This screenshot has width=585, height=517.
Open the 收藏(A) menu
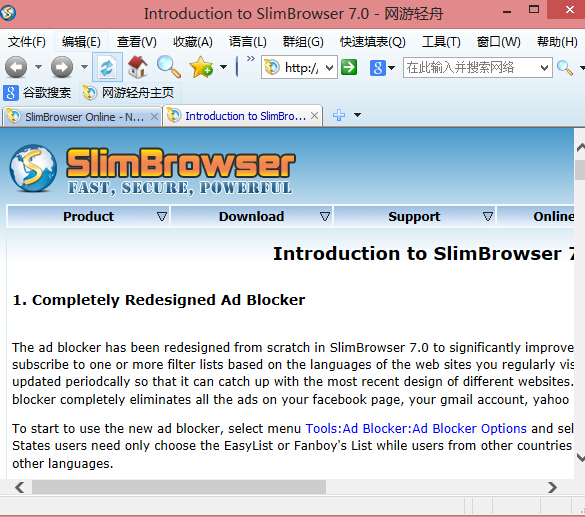coord(193,42)
